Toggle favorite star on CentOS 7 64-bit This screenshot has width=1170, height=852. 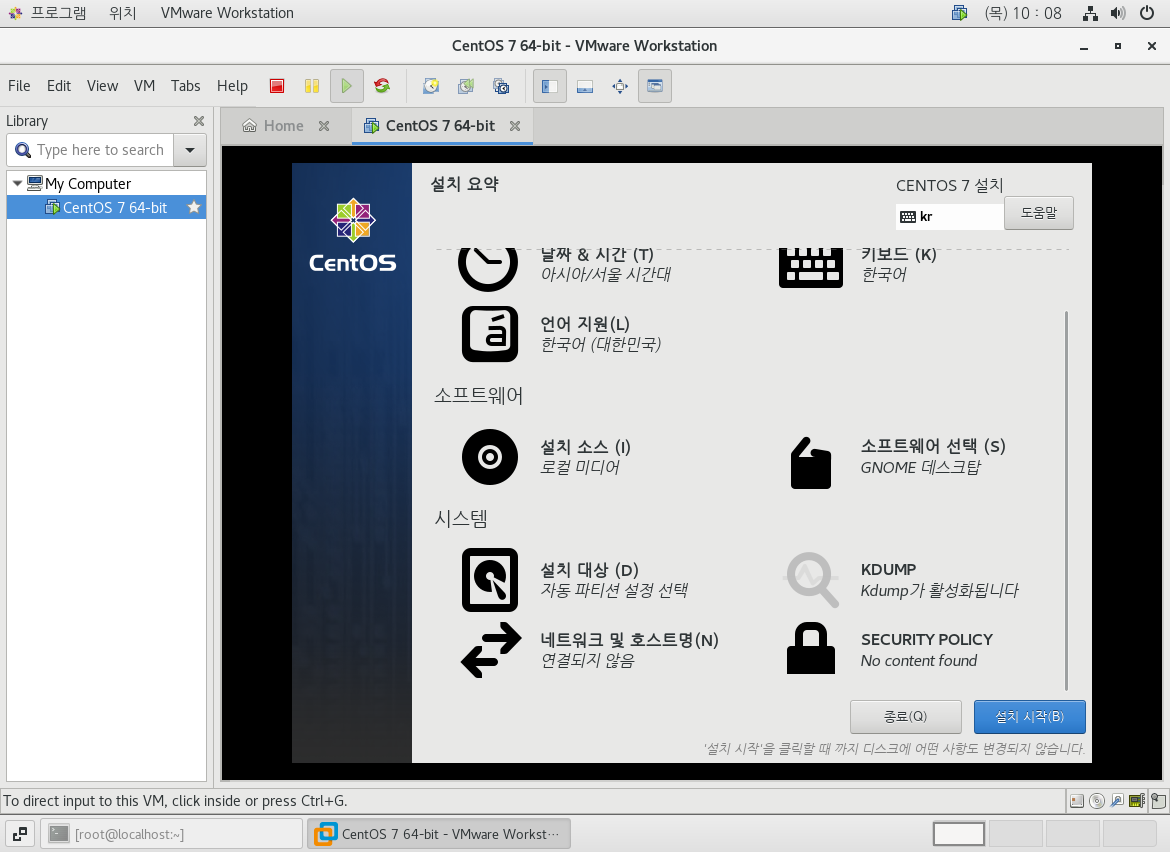pyautogui.click(x=194, y=207)
